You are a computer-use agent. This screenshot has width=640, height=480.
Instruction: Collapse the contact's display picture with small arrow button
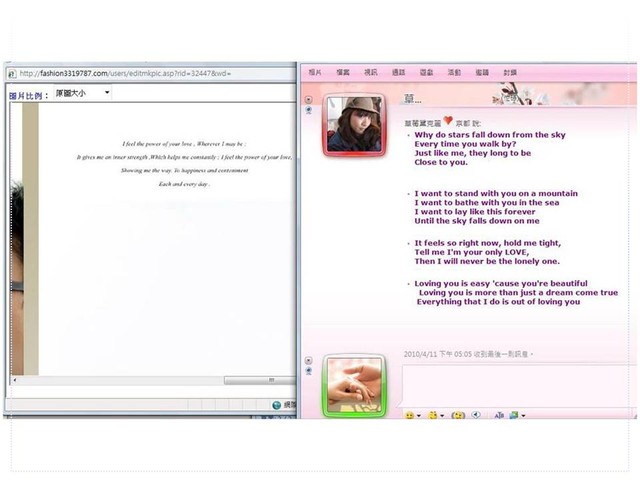(x=309, y=99)
